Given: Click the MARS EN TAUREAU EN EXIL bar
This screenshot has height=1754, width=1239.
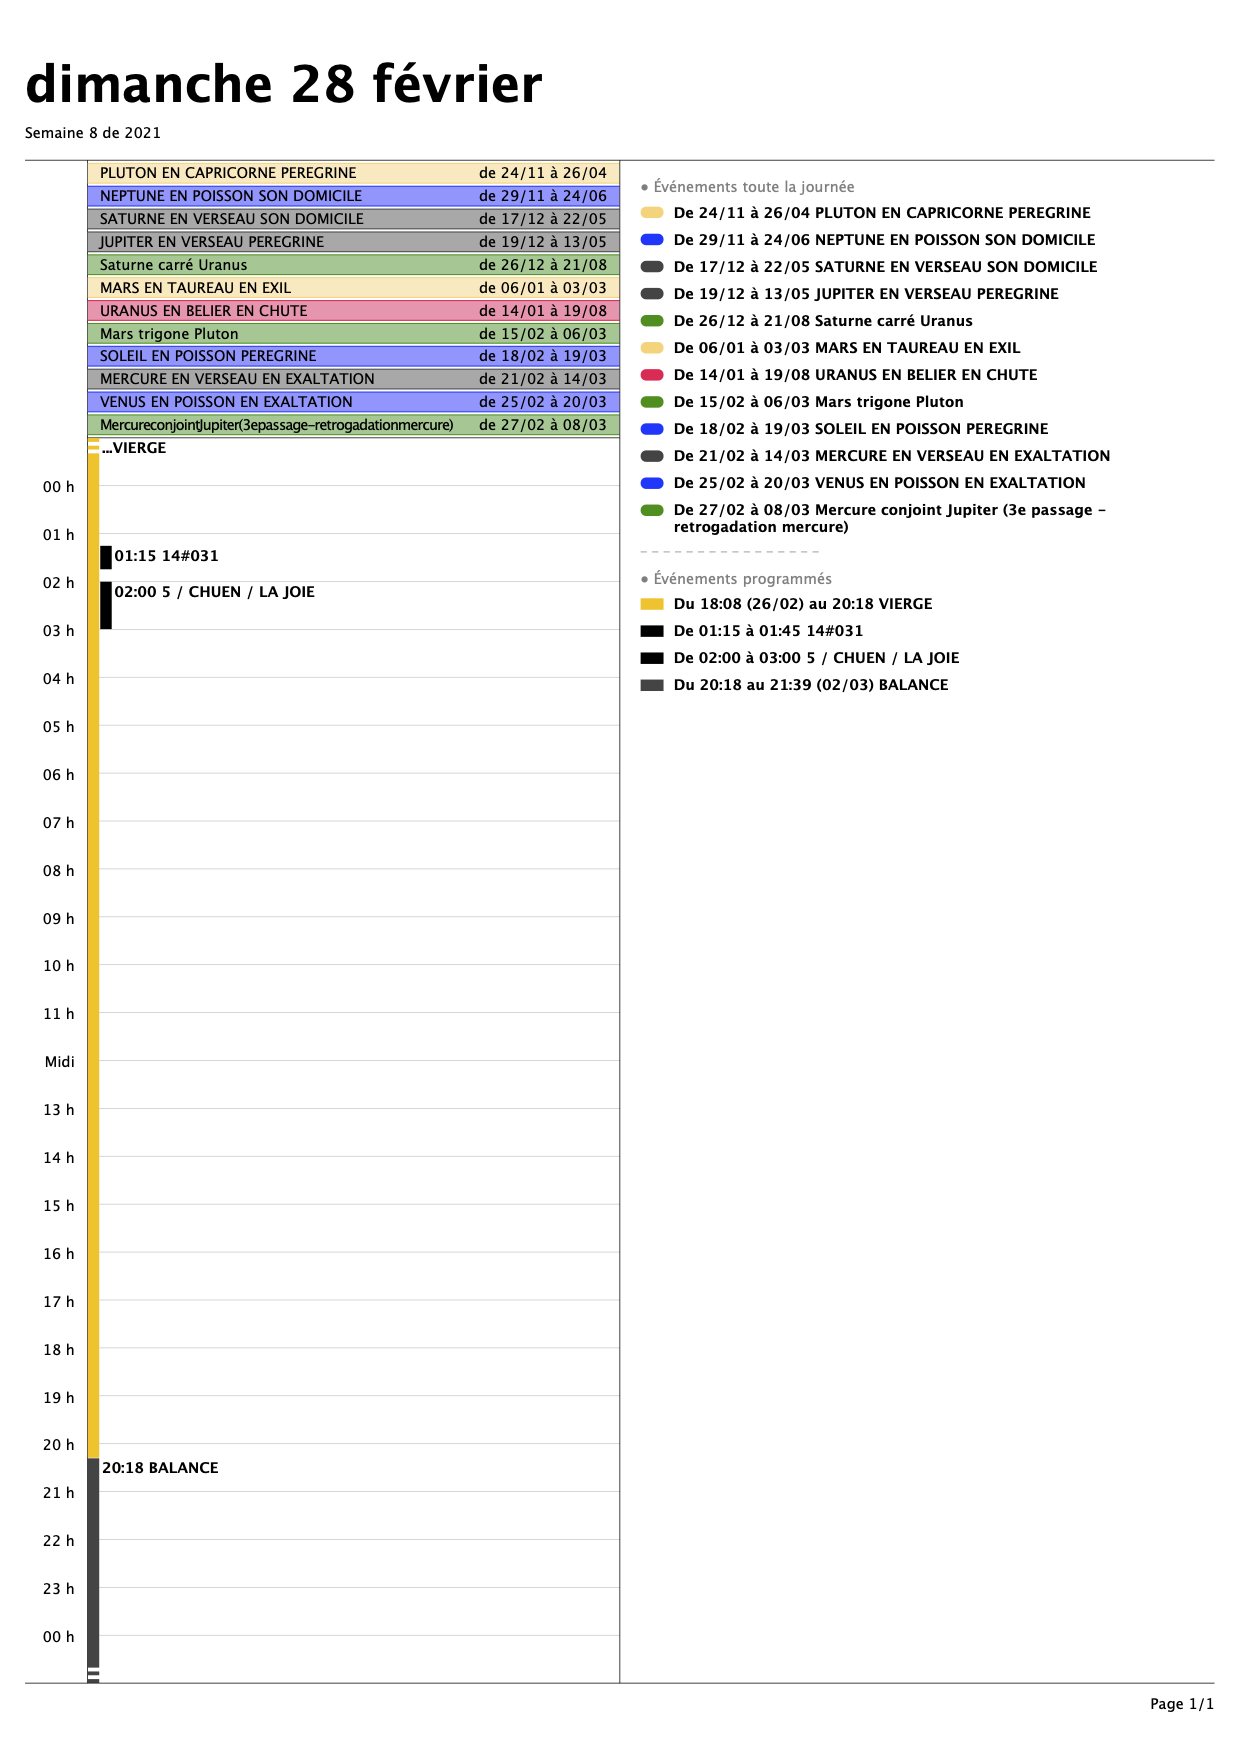Looking at the screenshot, I should [353, 288].
